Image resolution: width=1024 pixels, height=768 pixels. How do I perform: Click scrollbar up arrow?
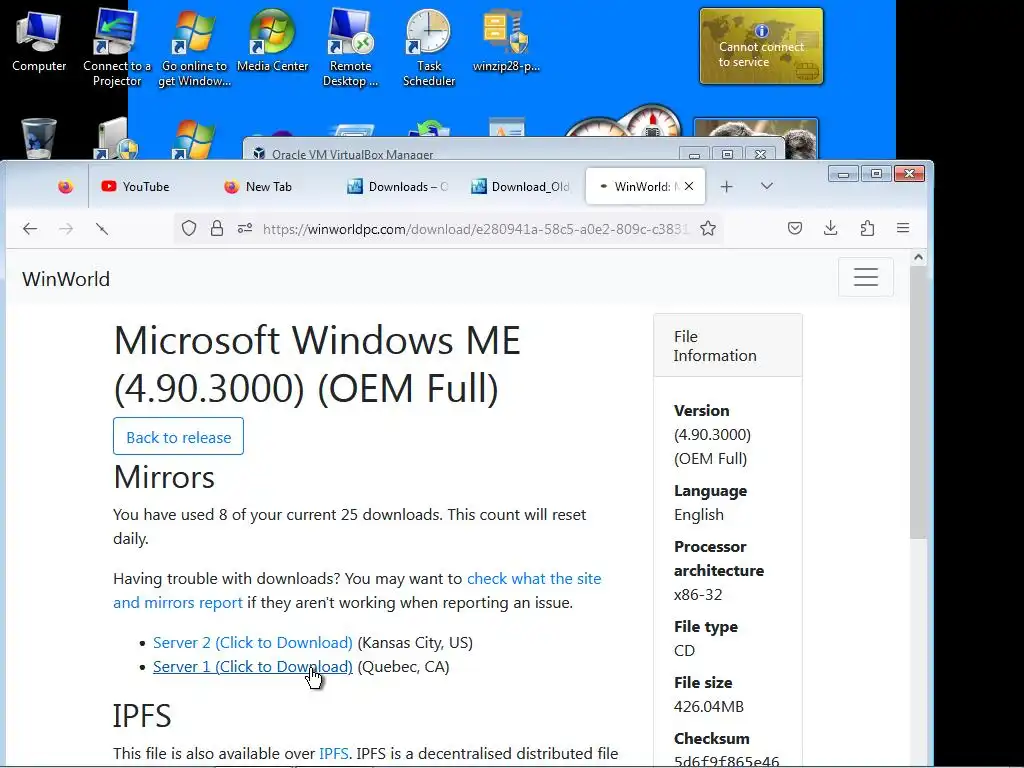pos(918,257)
